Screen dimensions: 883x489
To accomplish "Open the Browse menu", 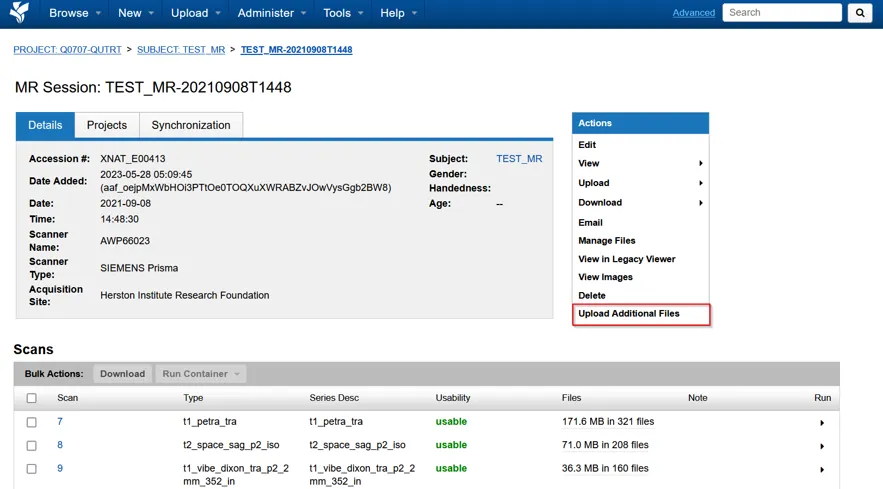I will point(74,13).
